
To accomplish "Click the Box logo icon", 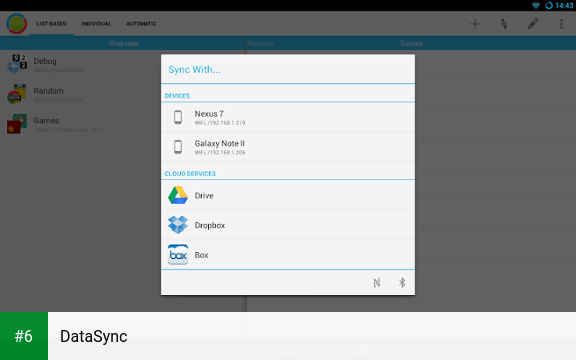I will pyautogui.click(x=178, y=255).
